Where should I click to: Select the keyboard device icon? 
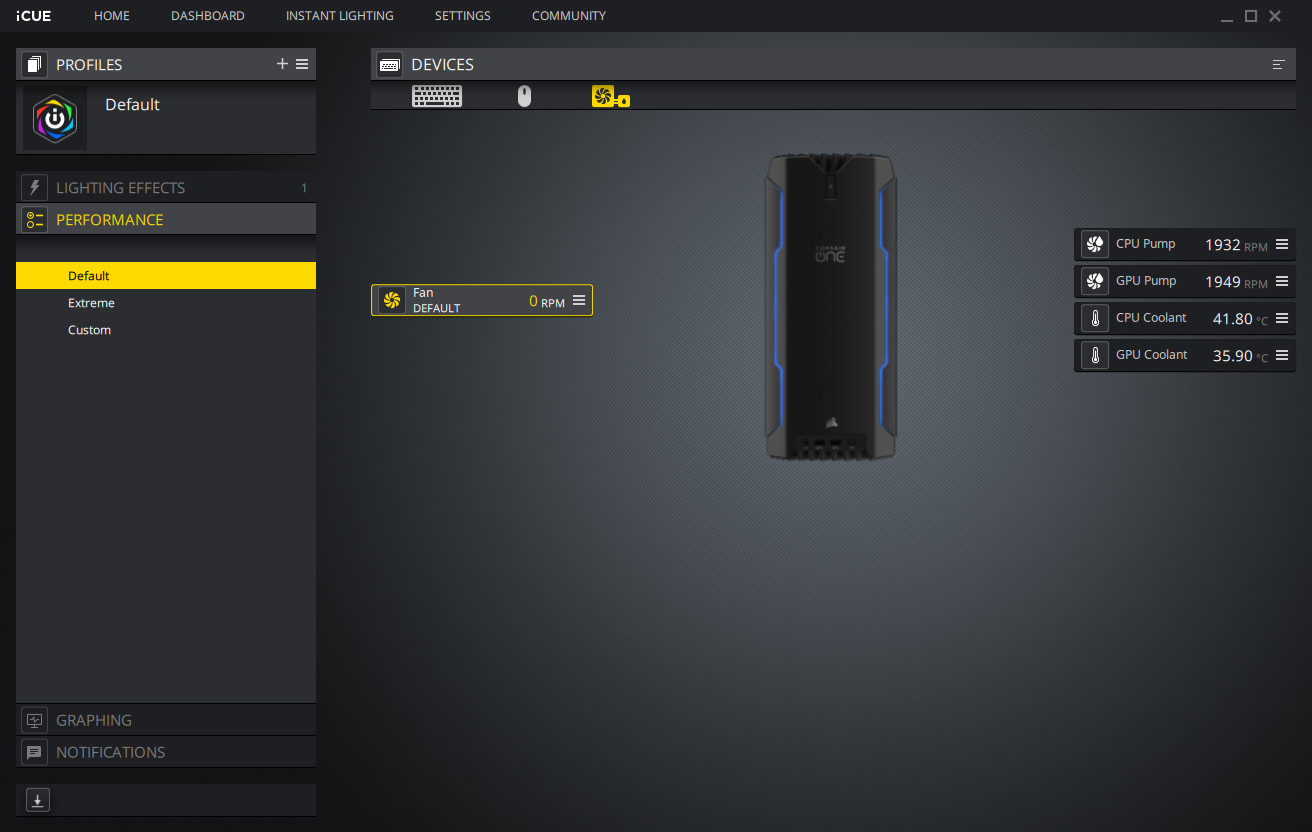pyautogui.click(x=437, y=96)
